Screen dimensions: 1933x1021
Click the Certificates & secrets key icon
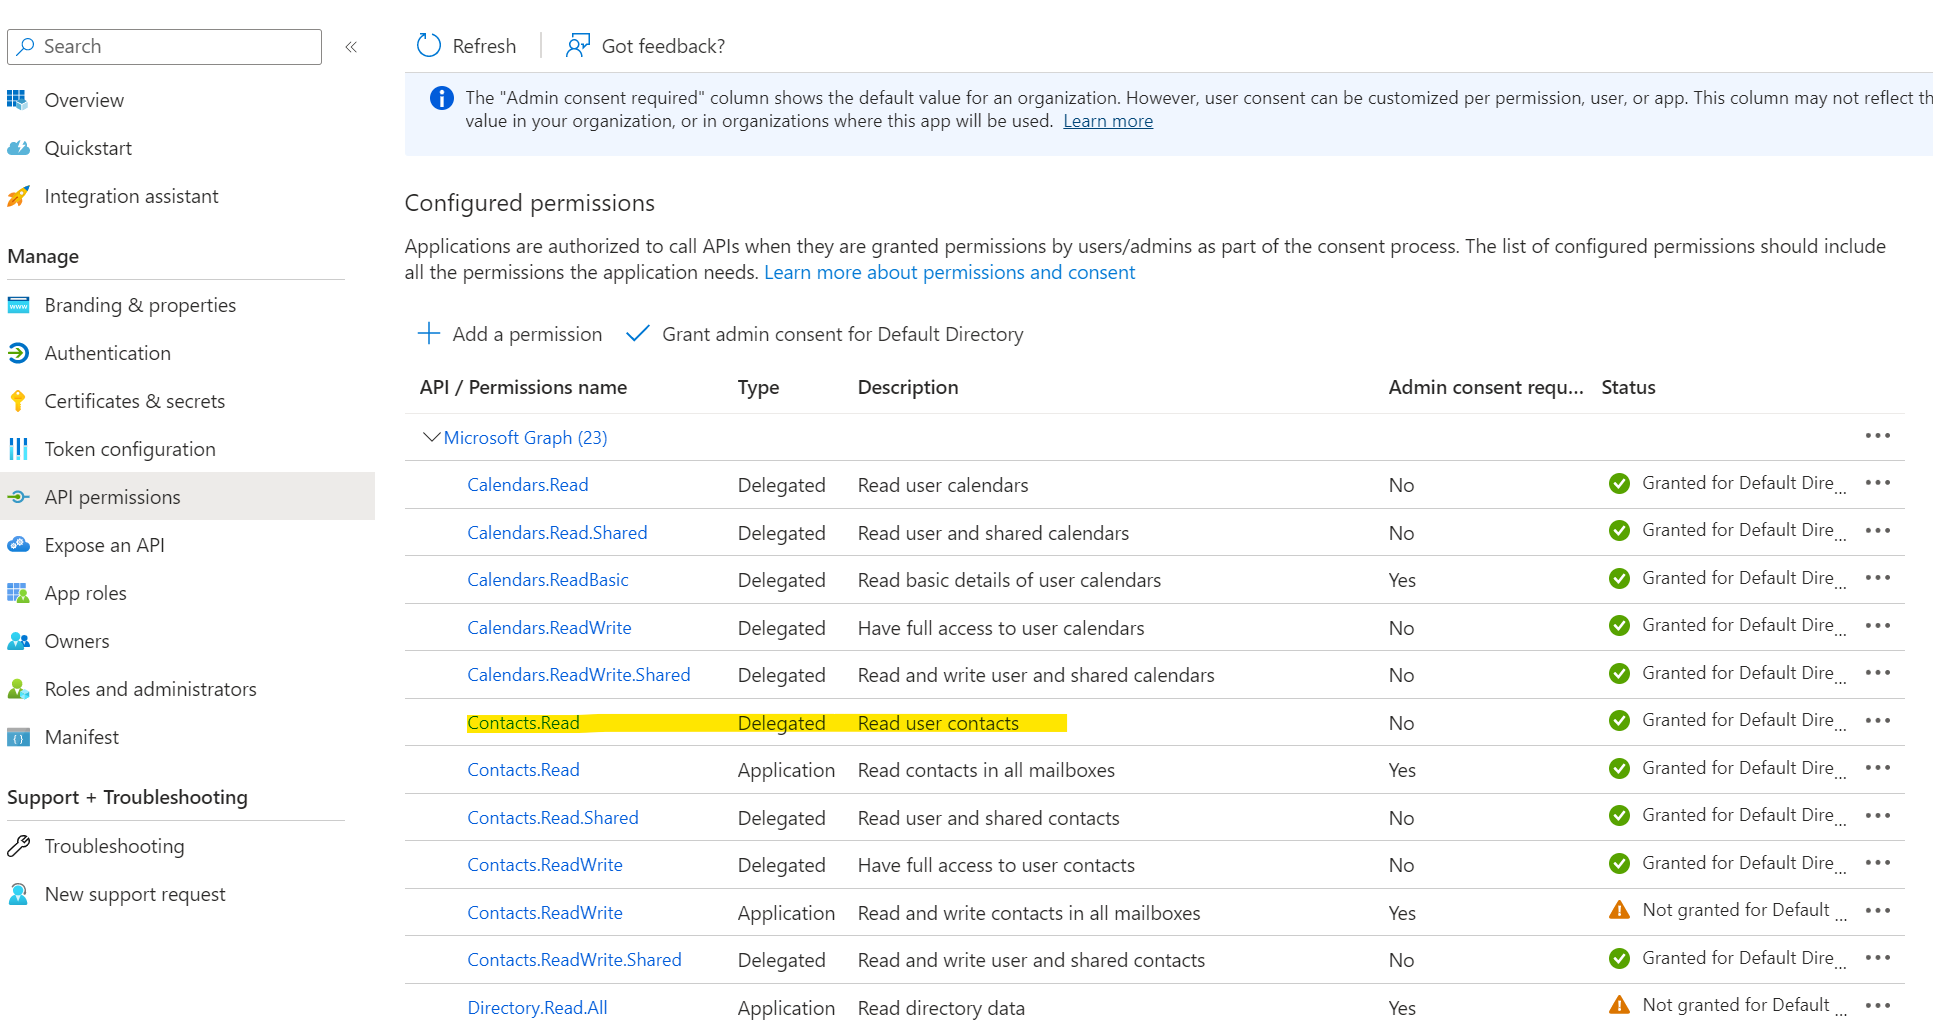pos(19,401)
